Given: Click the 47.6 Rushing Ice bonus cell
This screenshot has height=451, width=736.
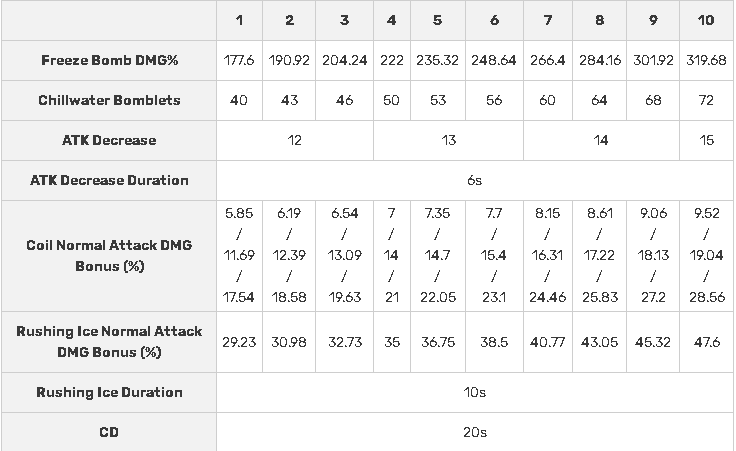Looking at the screenshot, I should tap(707, 341).
